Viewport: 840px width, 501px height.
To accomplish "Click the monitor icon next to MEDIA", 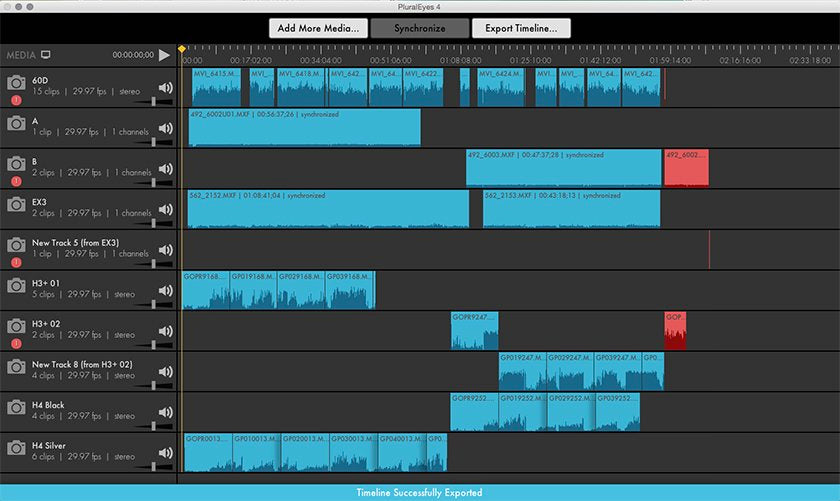I will coord(46,55).
